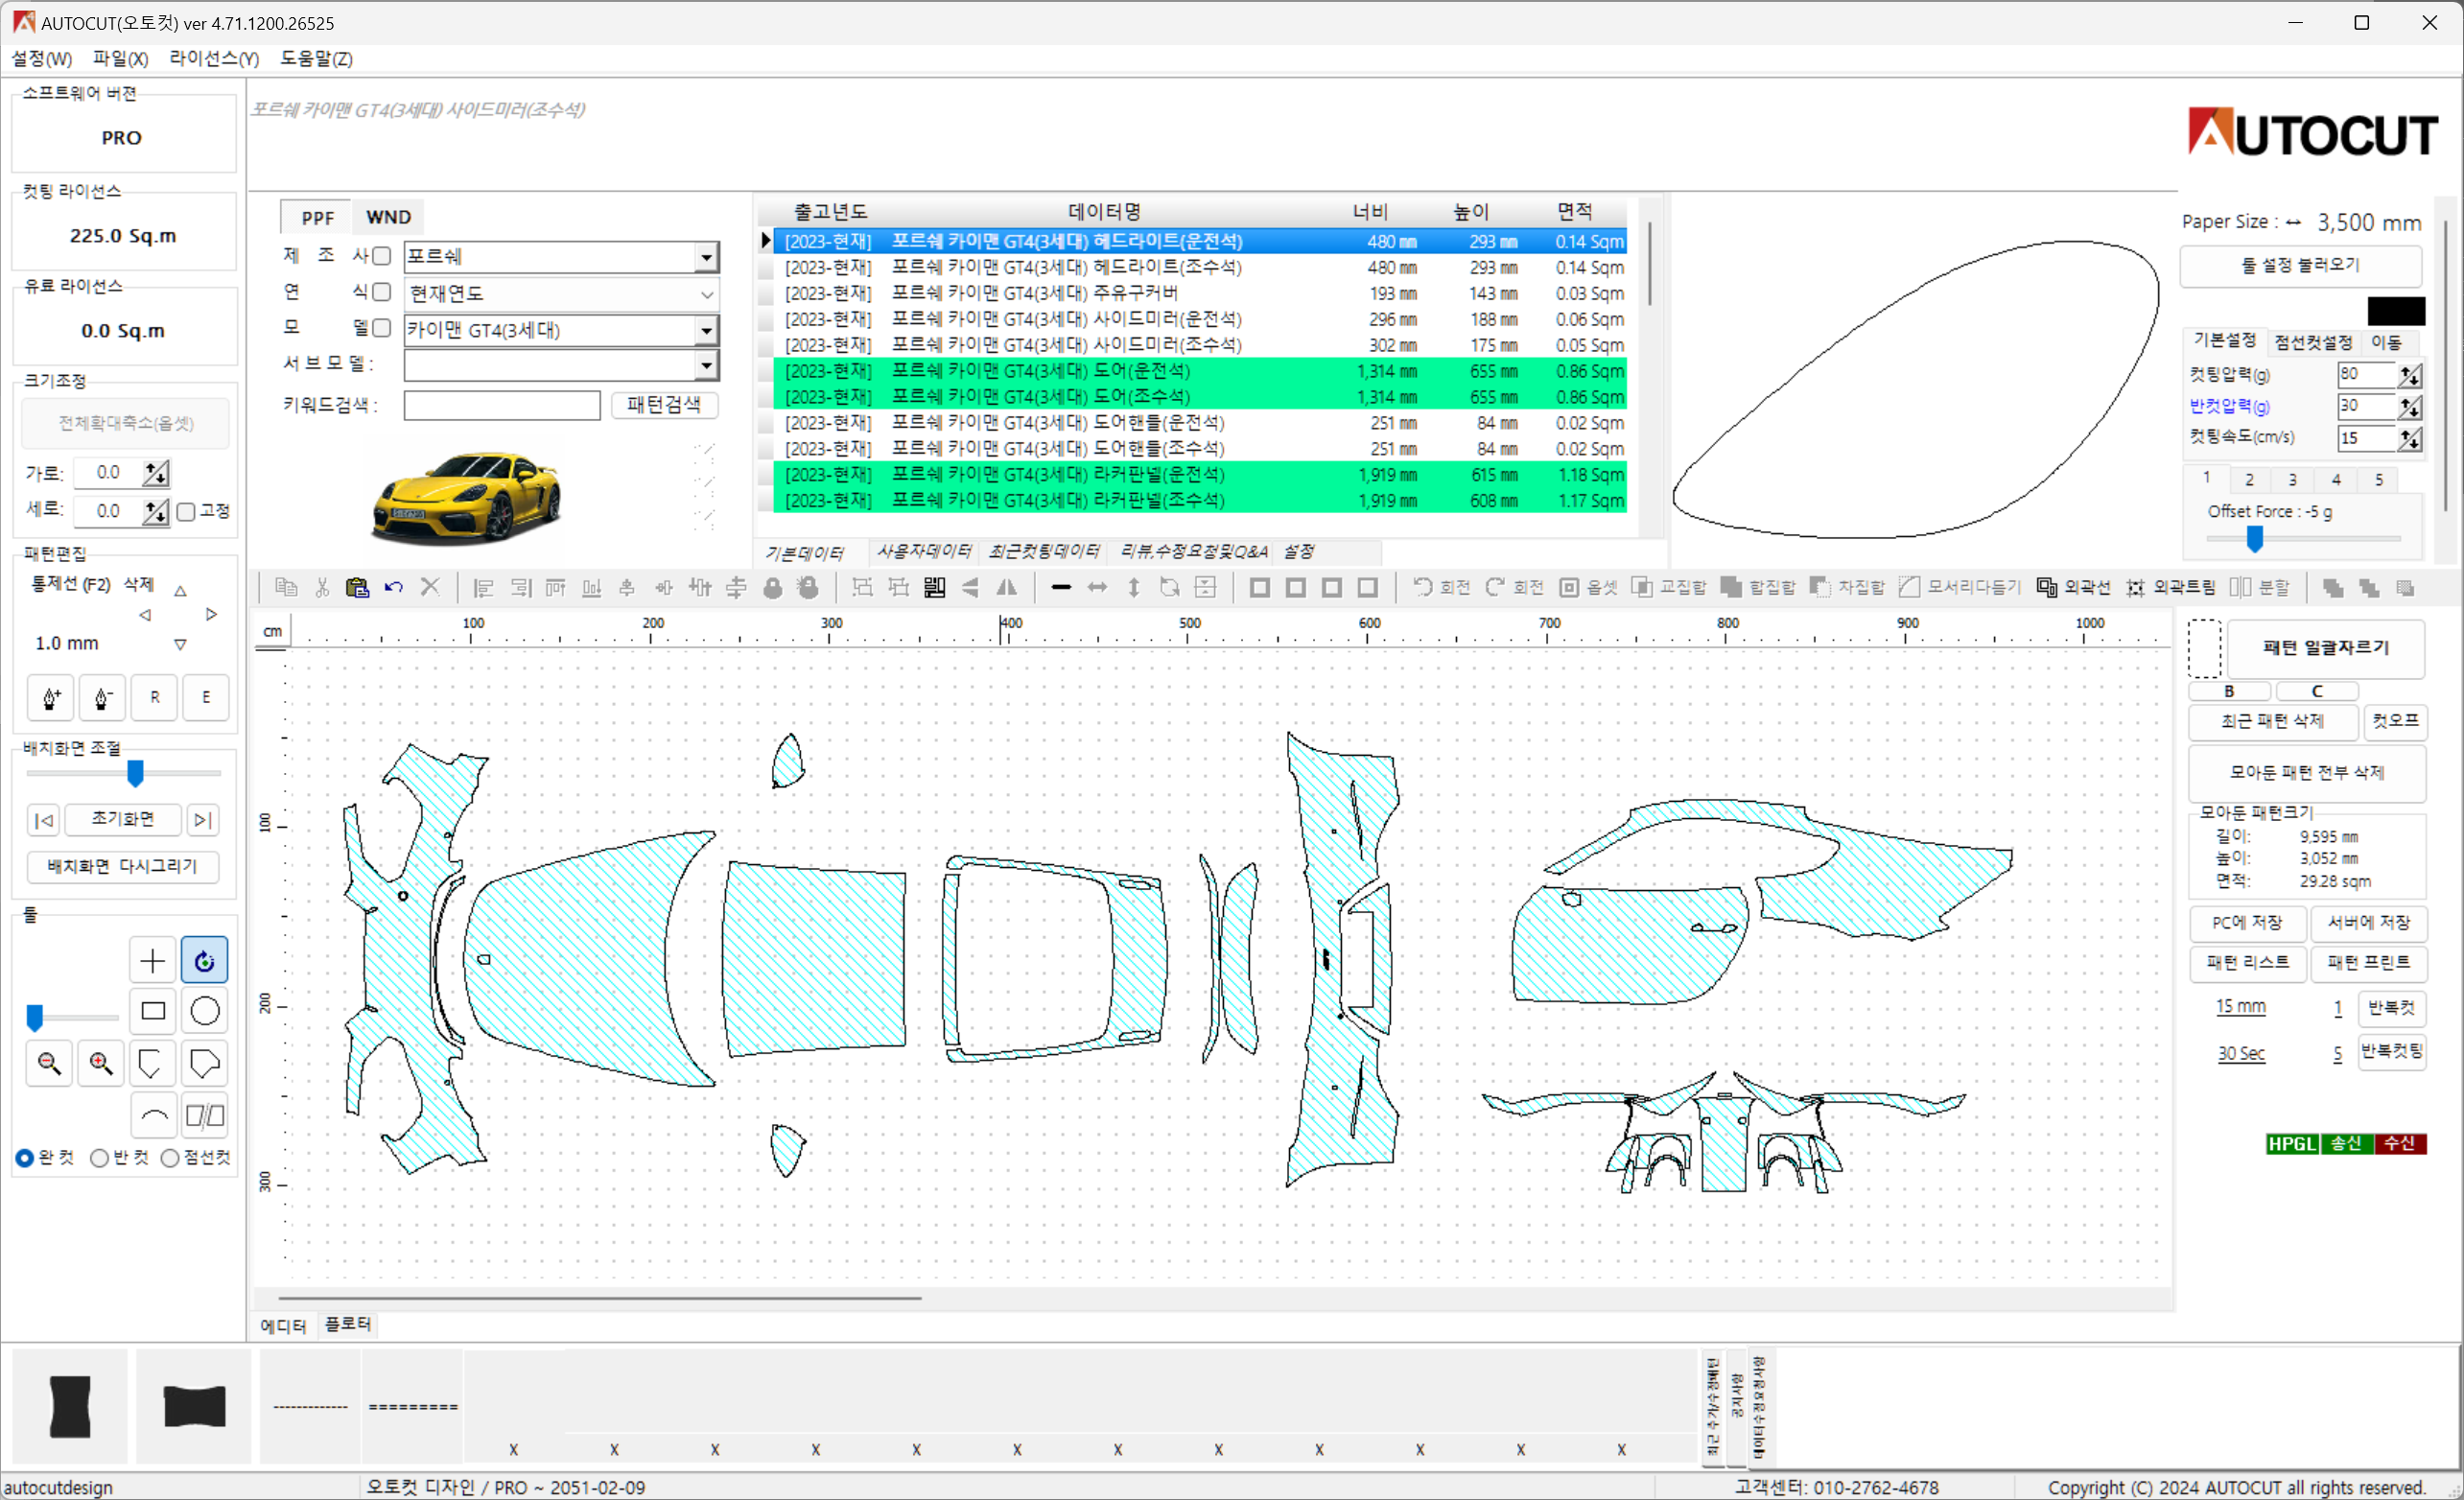Select the rotate tool in the tool panel
Screen dimensions: 2464x1500
[x=204, y=960]
